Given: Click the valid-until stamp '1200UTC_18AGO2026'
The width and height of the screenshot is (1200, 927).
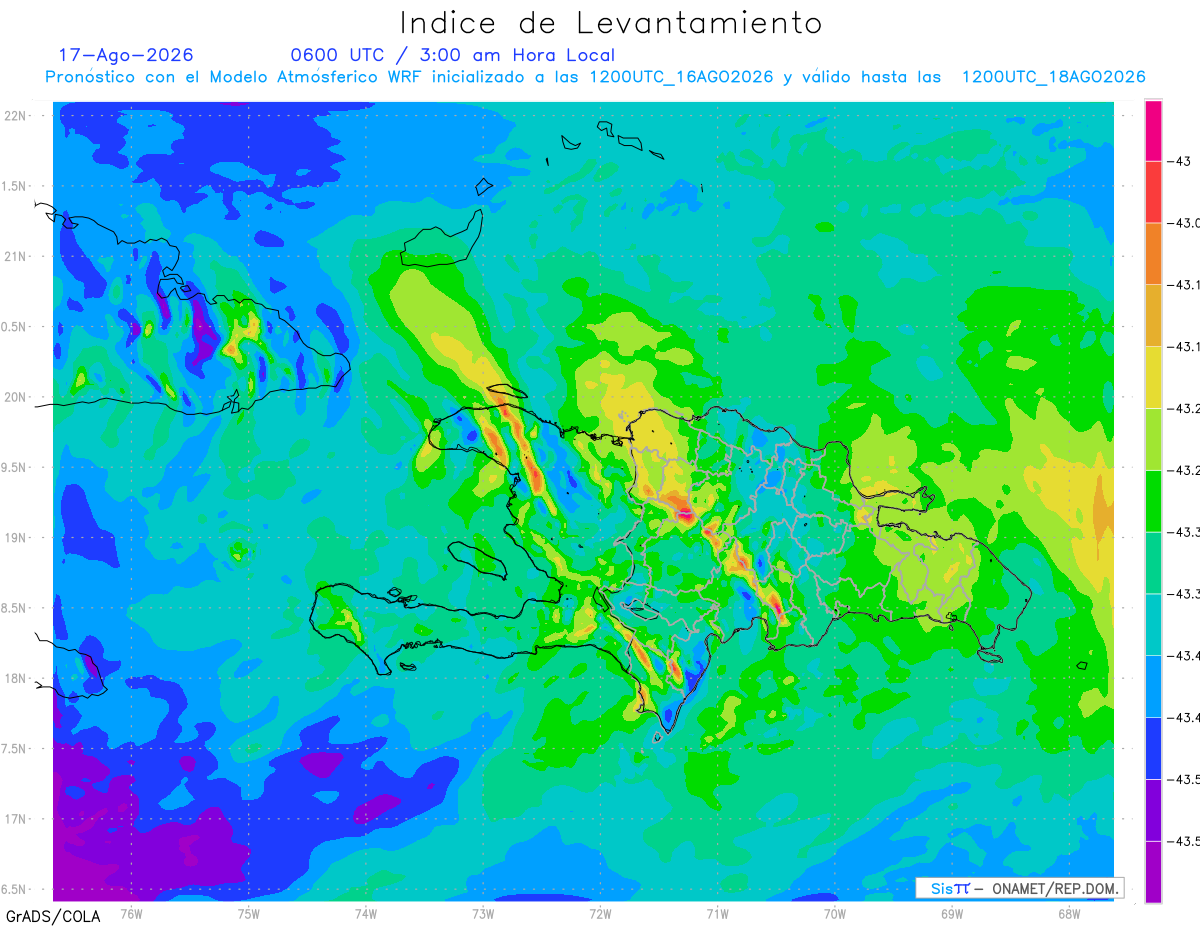Looking at the screenshot, I should click(x=1053, y=77).
